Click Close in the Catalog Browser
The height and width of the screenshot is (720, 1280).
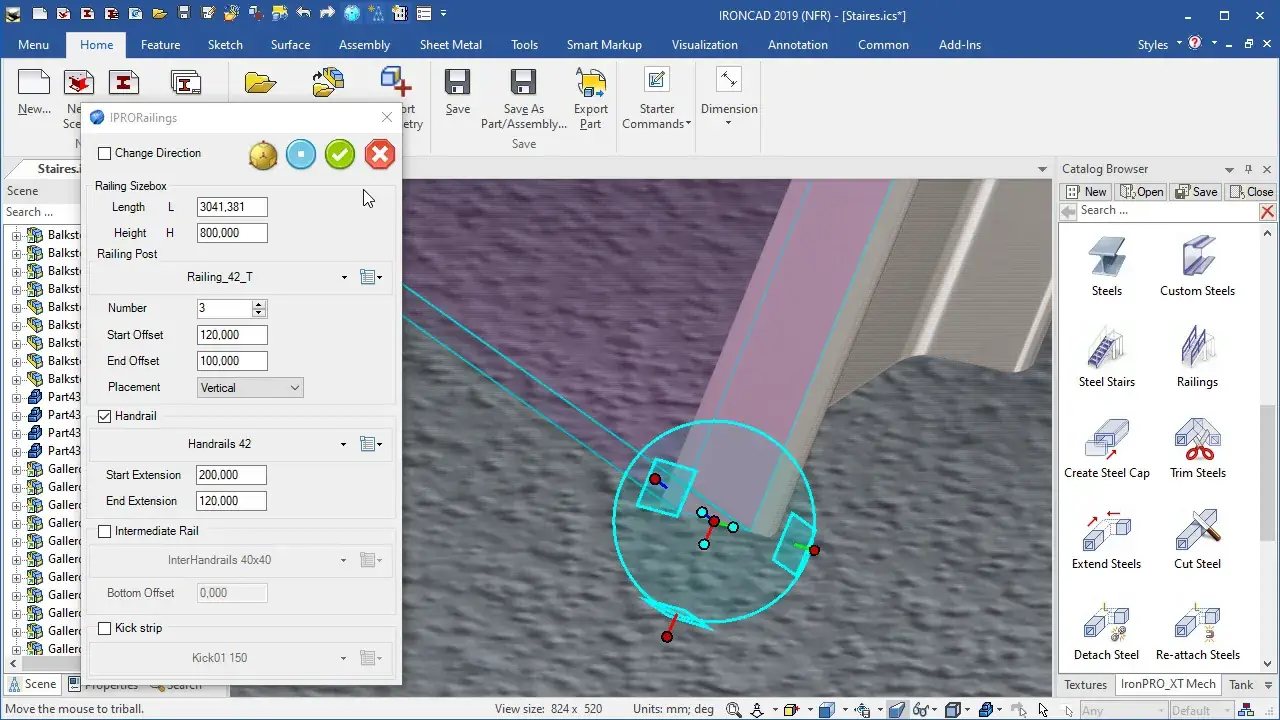[x=1251, y=192]
